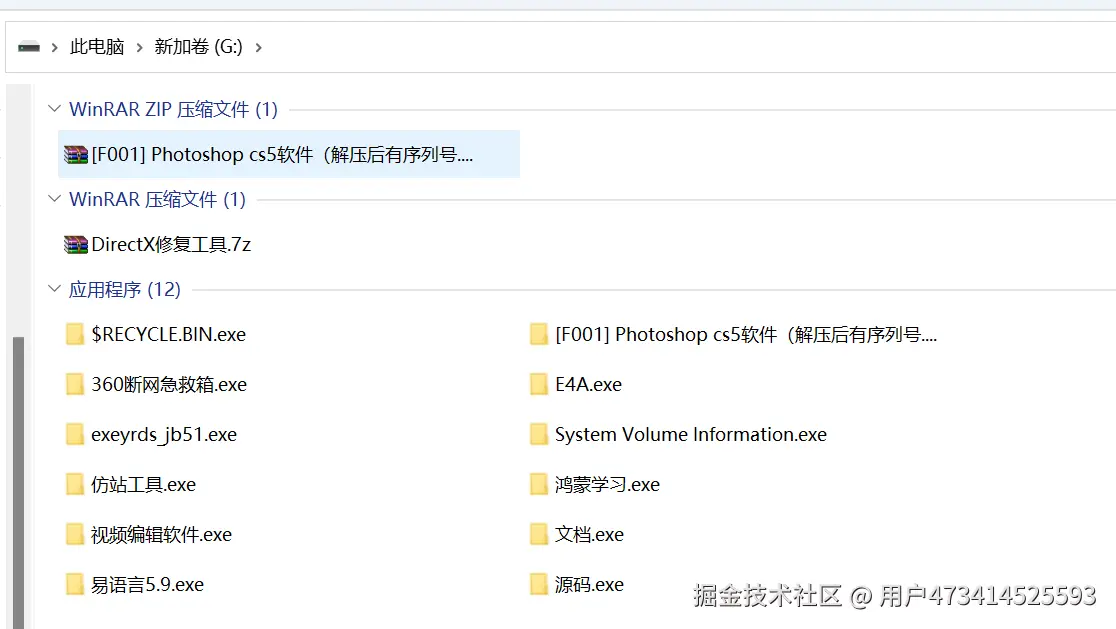Click the WinRAR icon of DirectX修复工具.7z
Screen dimensions: 1116x629
75,245
